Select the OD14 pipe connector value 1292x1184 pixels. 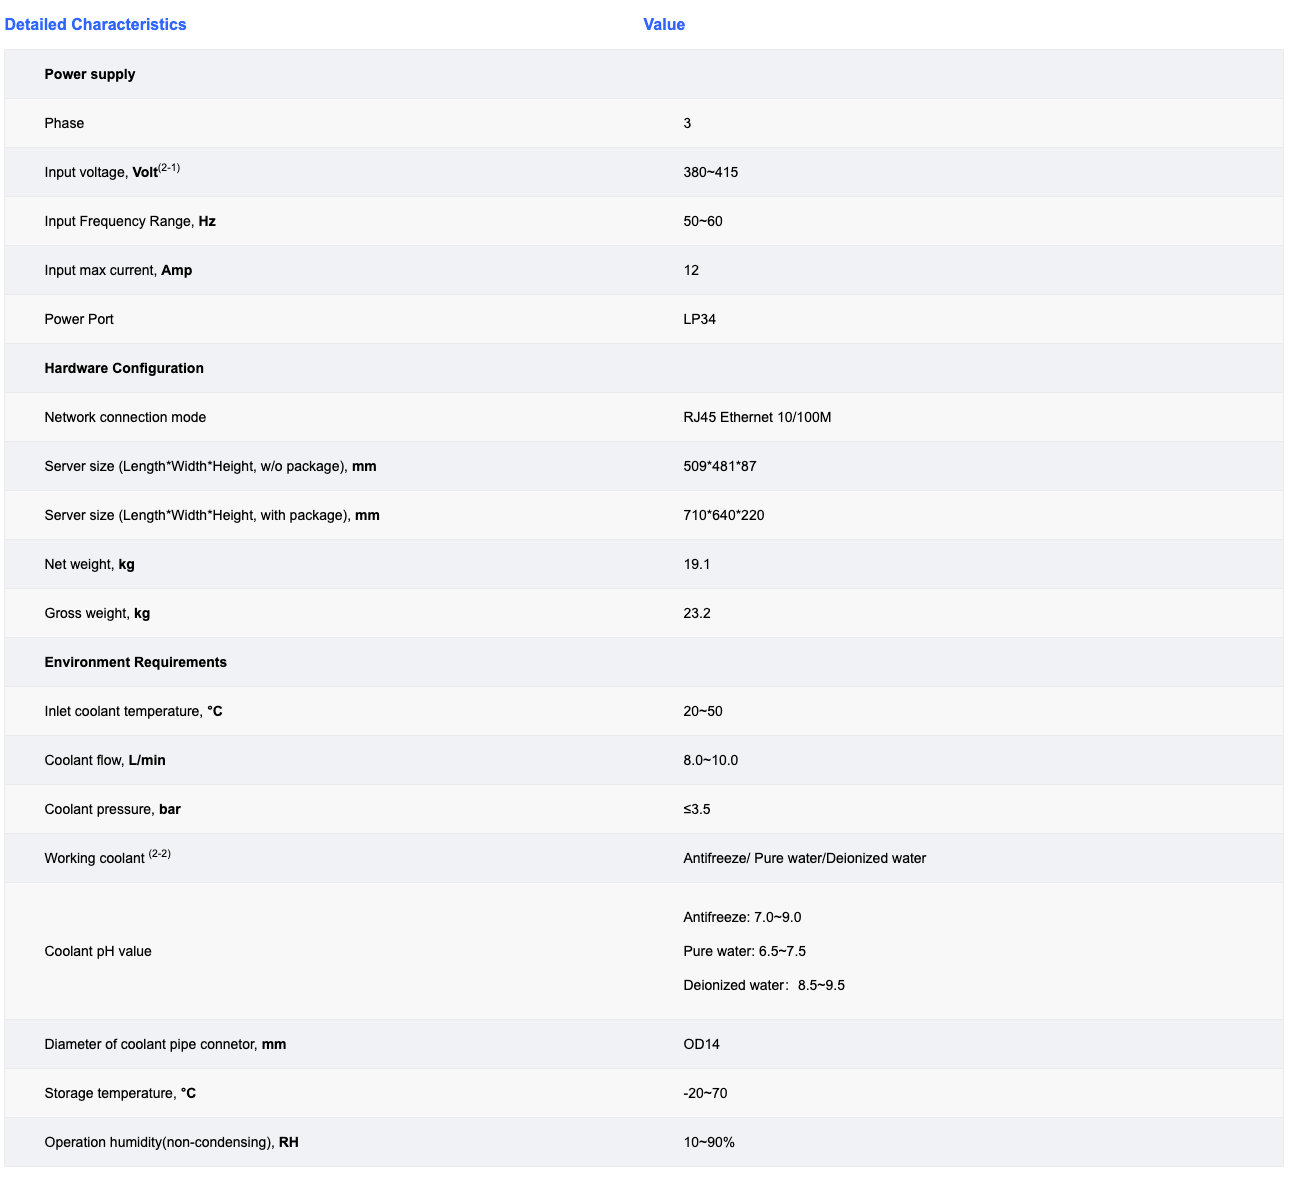click(701, 1044)
